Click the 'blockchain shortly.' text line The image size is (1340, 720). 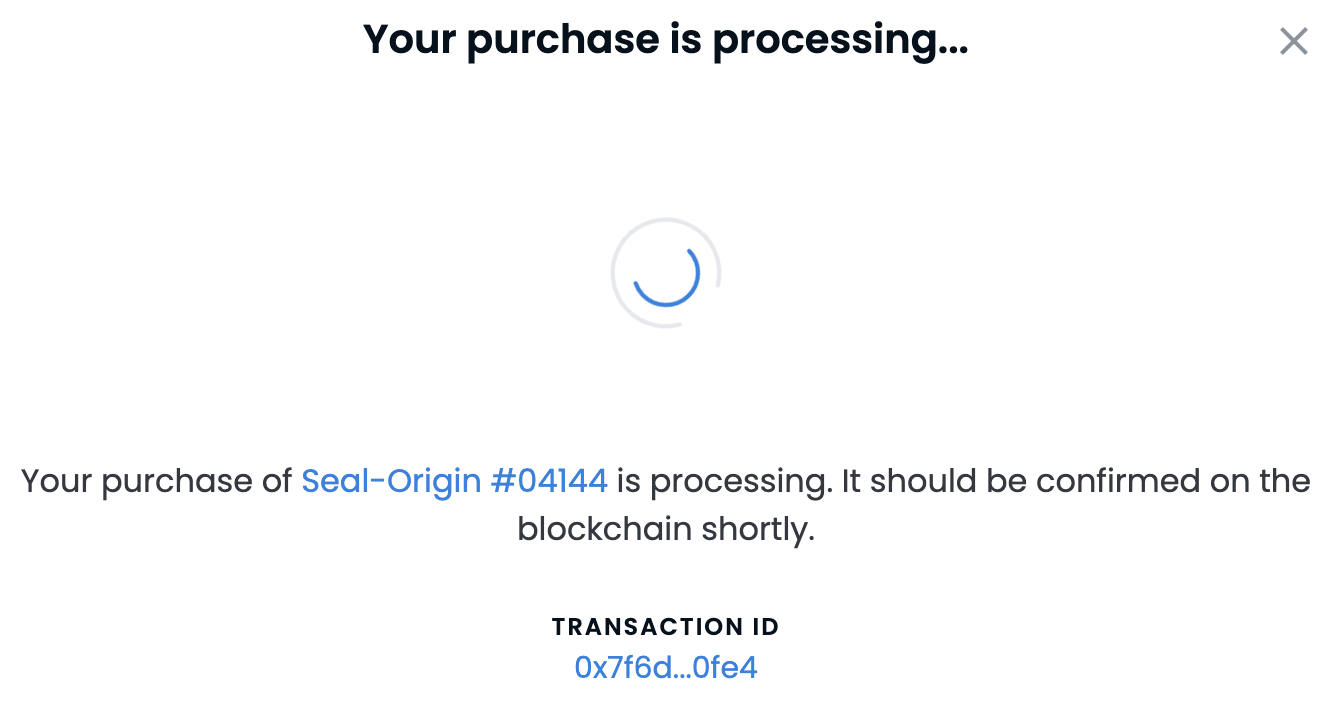pyautogui.click(x=666, y=529)
